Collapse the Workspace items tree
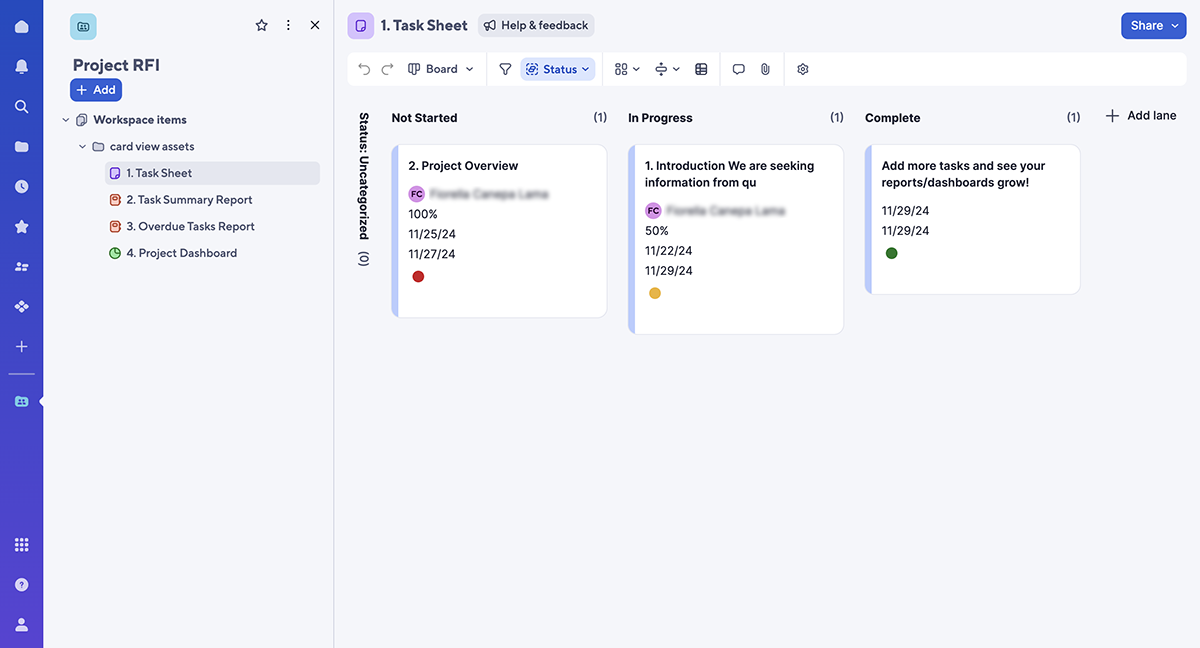1200x648 pixels. (66, 120)
